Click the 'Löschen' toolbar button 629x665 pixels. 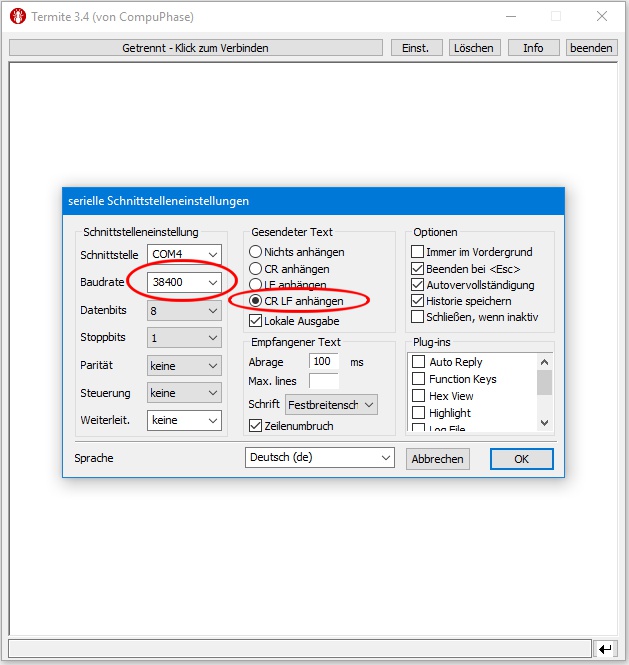tap(473, 48)
